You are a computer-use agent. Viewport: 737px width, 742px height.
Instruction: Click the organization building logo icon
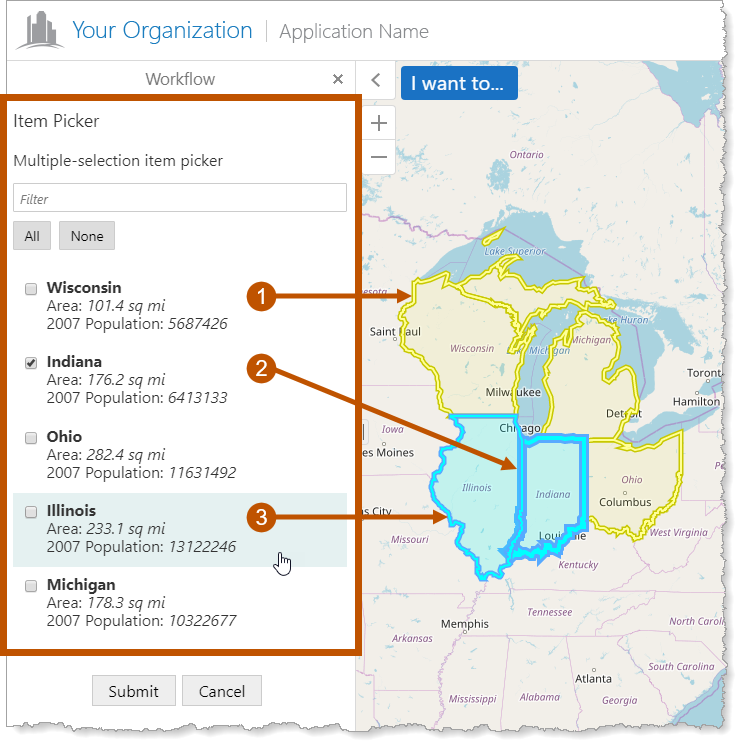pos(39,31)
